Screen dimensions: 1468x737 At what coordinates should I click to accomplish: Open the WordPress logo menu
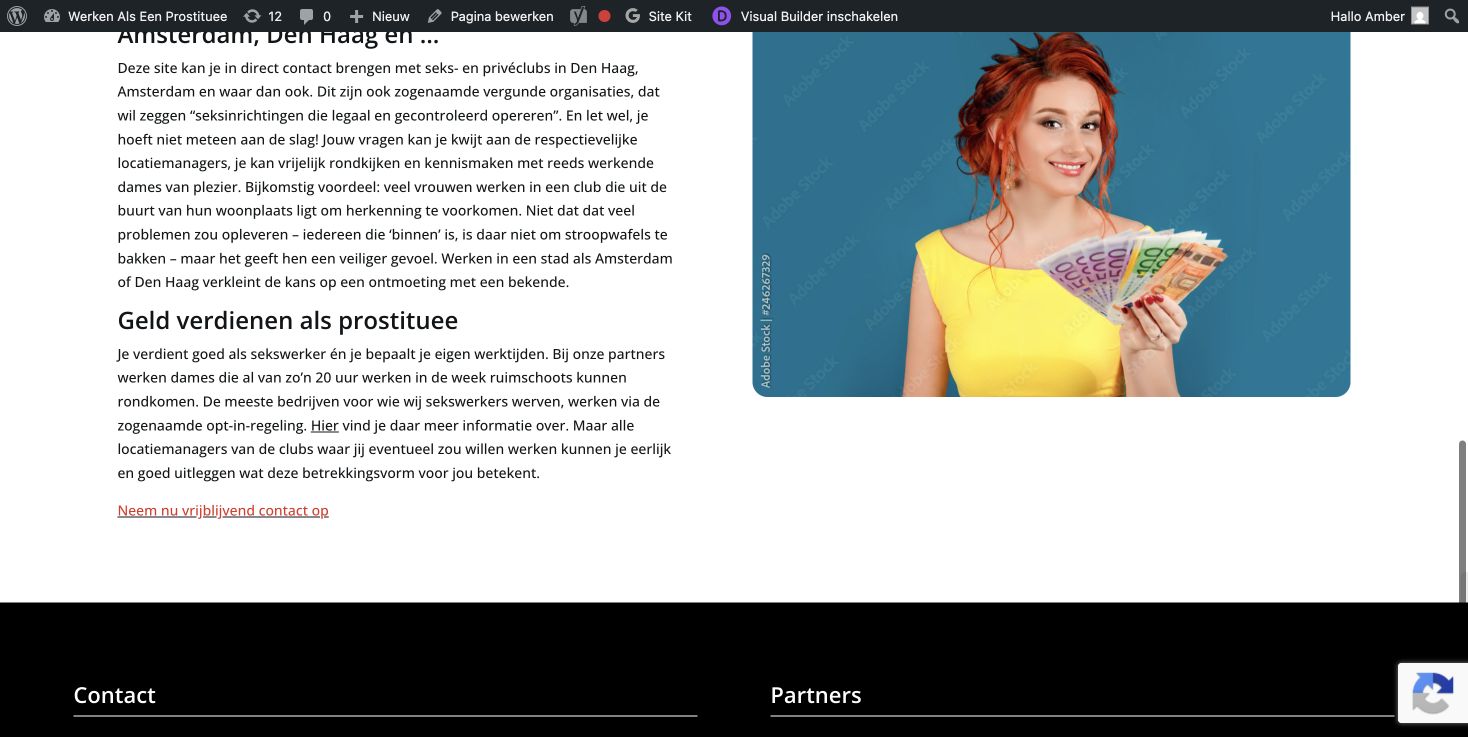click(x=17, y=16)
